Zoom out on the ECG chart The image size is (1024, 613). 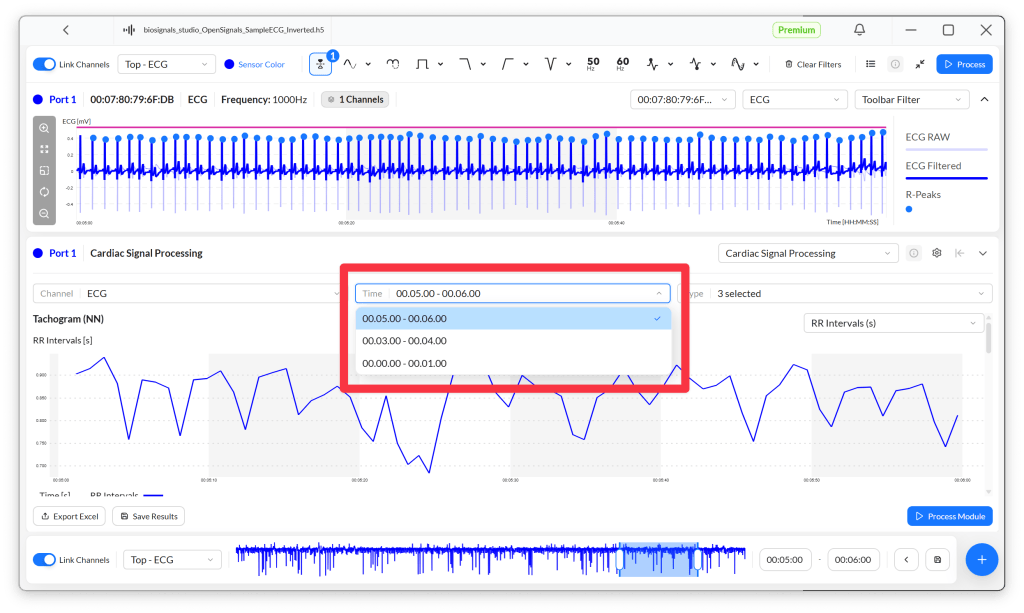(x=44, y=213)
